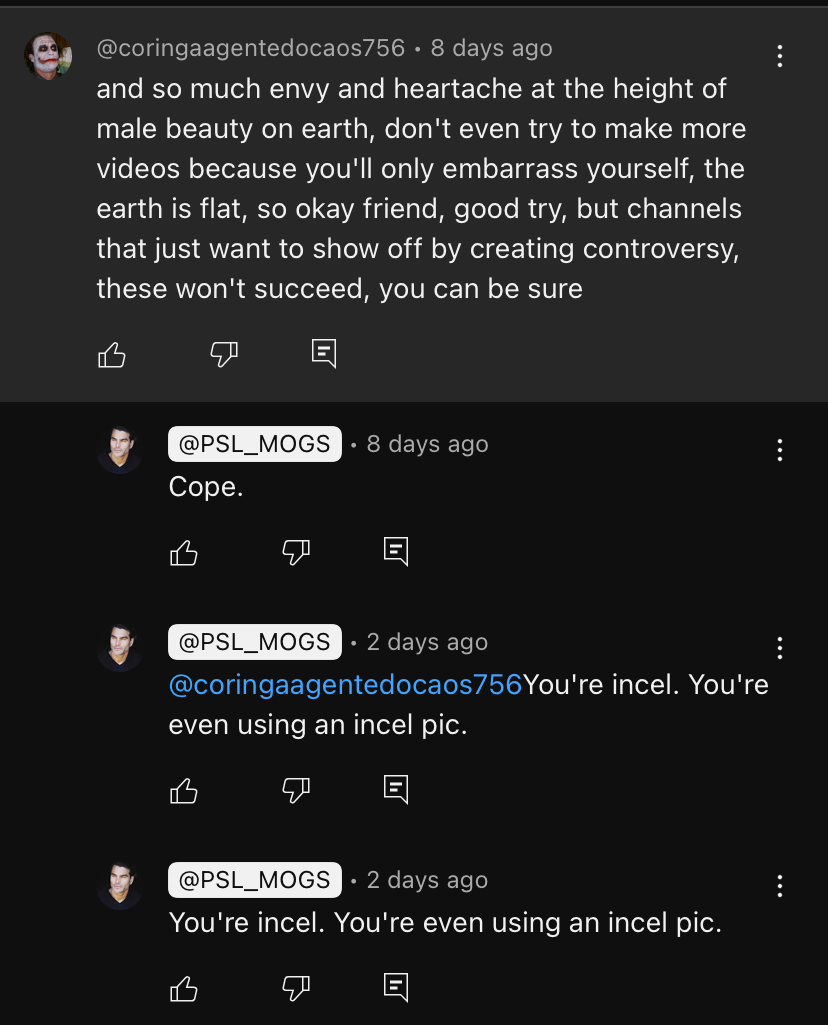Click reply icon under "Cope." comment

(x=396, y=551)
